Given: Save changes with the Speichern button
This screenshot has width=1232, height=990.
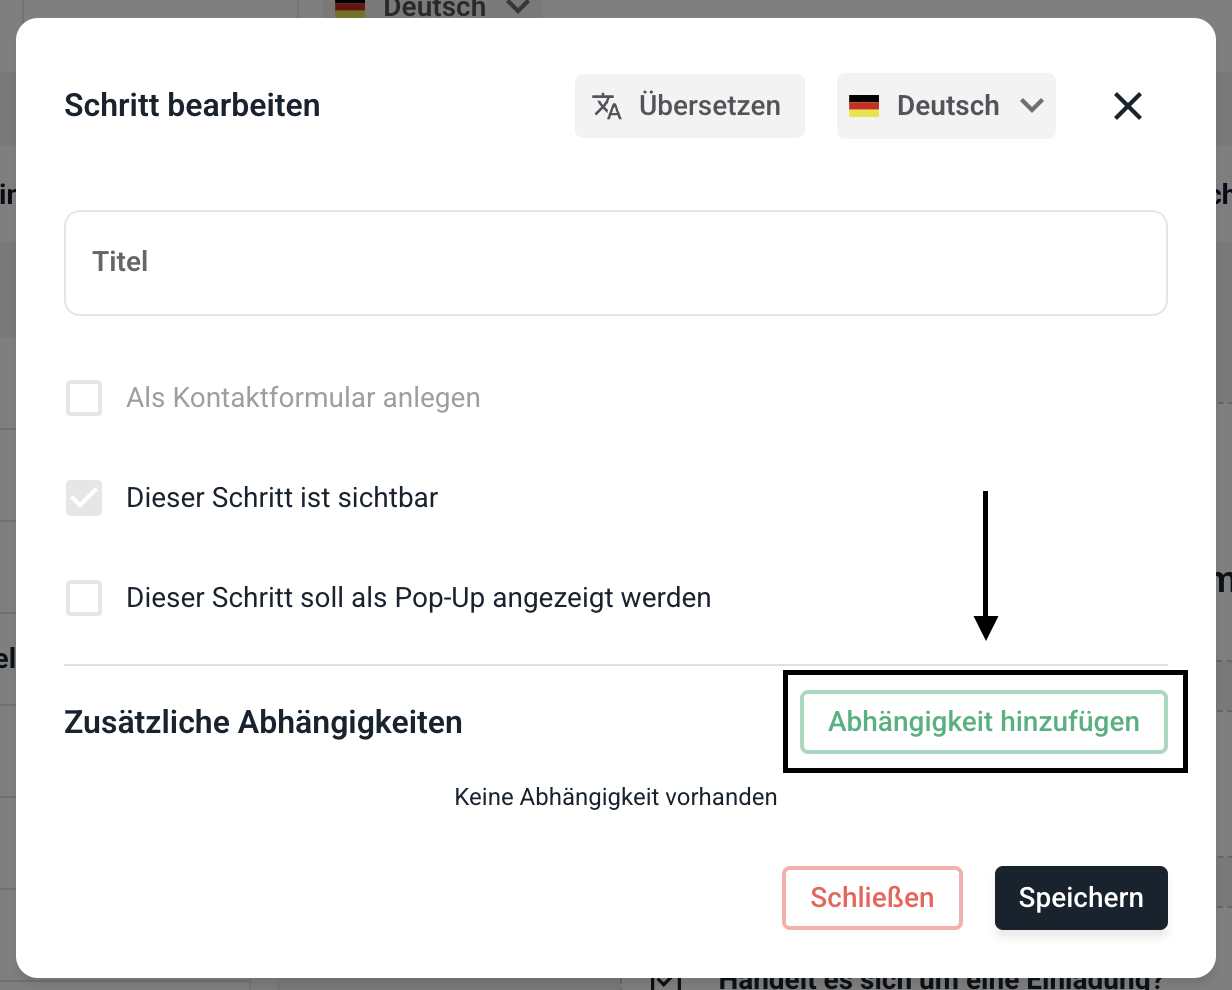Looking at the screenshot, I should pos(1081,898).
